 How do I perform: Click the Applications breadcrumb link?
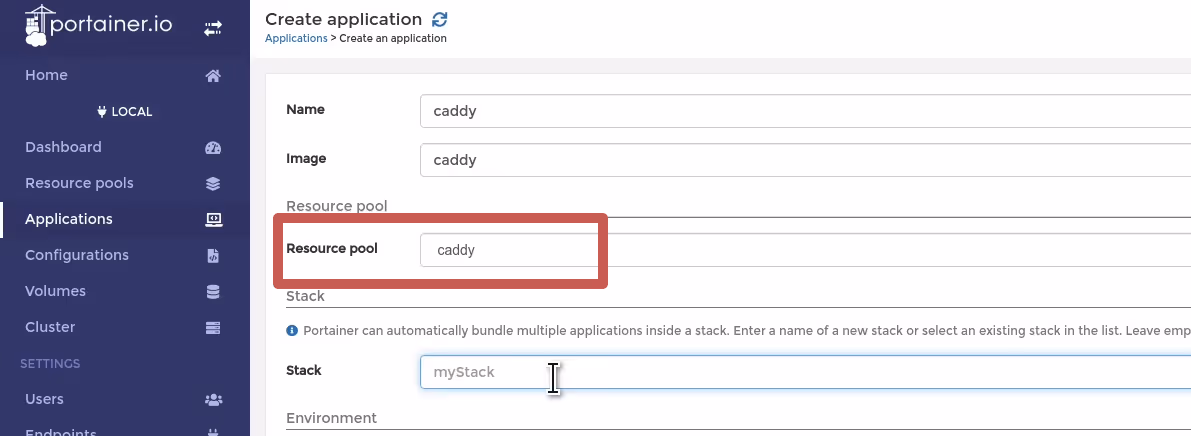tap(296, 38)
